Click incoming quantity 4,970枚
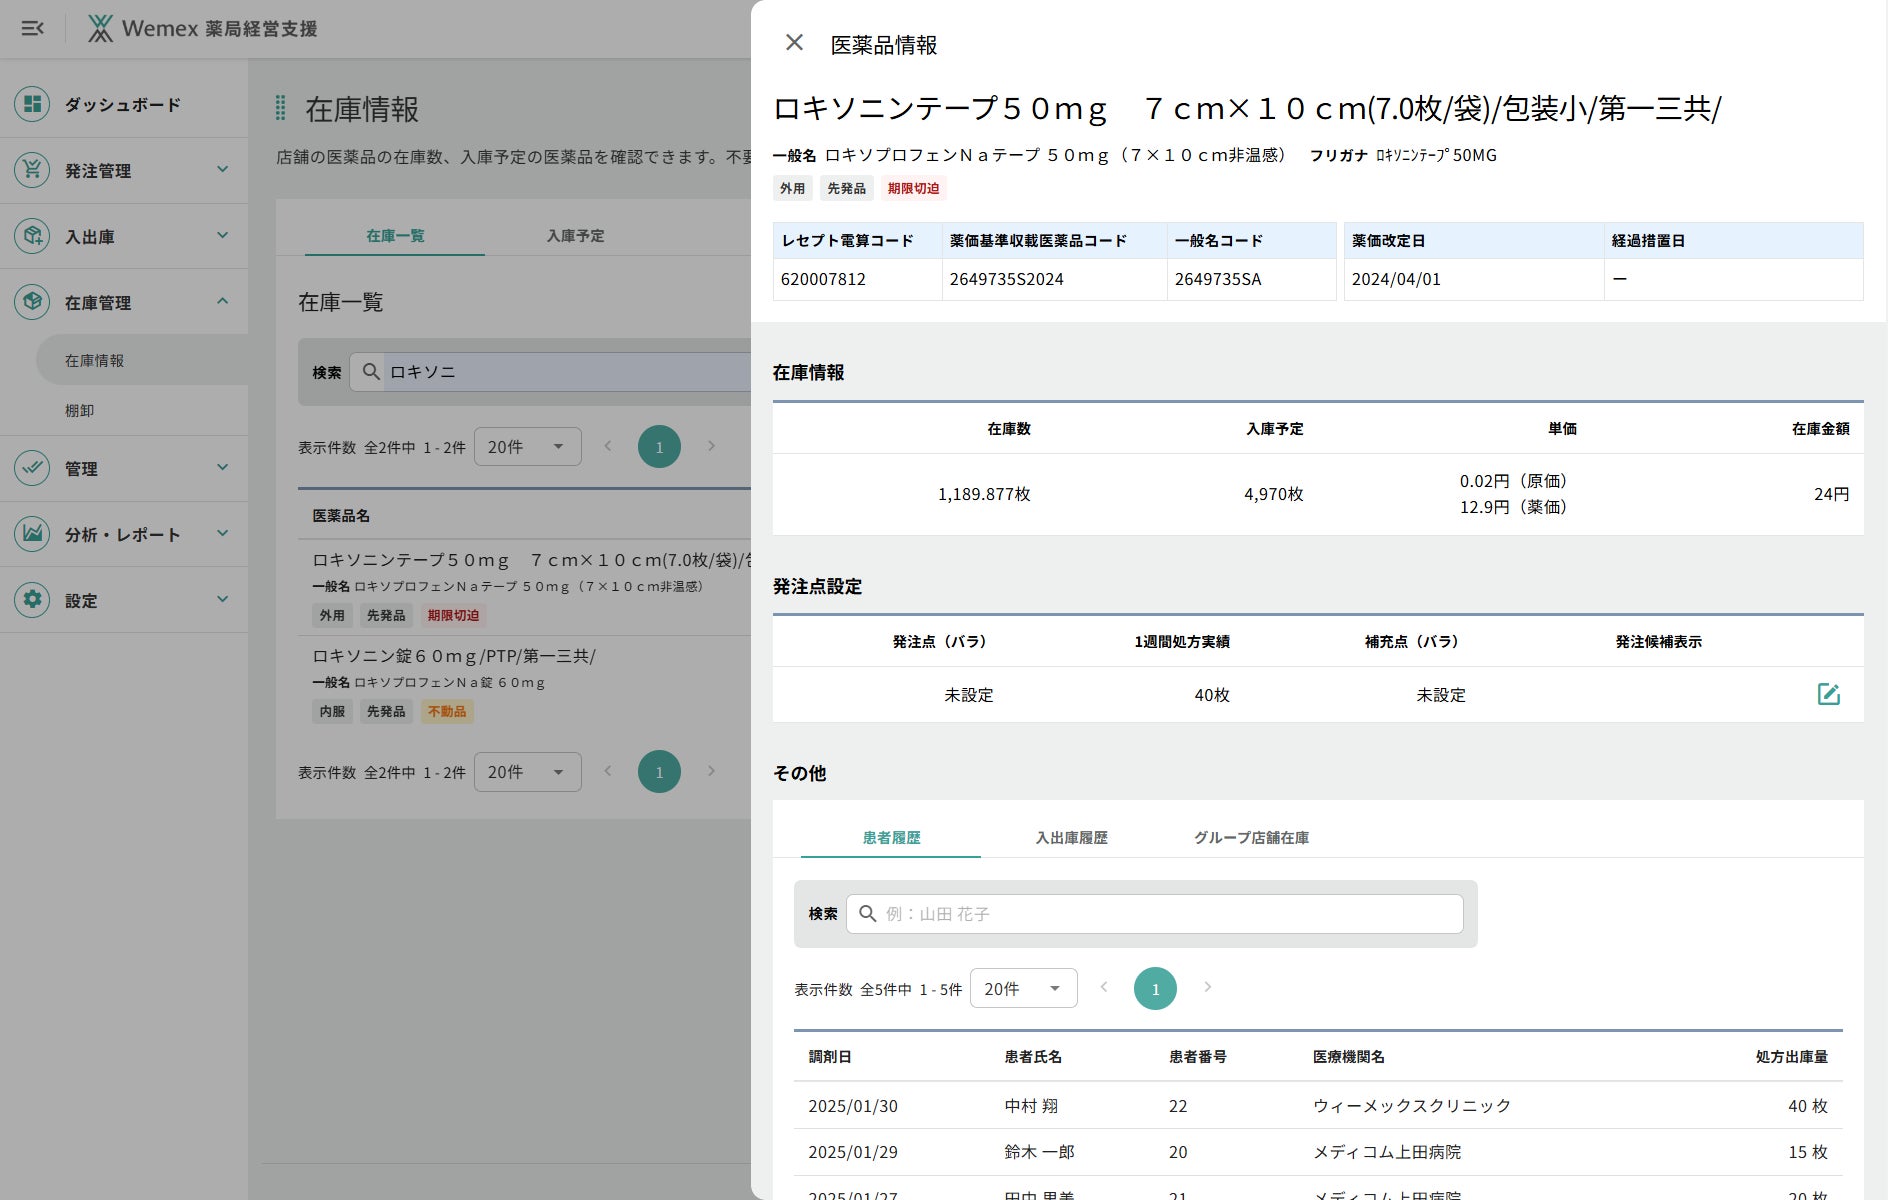The height and width of the screenshot is (1200, 1888). pyautogui.click(x=1274, y=494)
